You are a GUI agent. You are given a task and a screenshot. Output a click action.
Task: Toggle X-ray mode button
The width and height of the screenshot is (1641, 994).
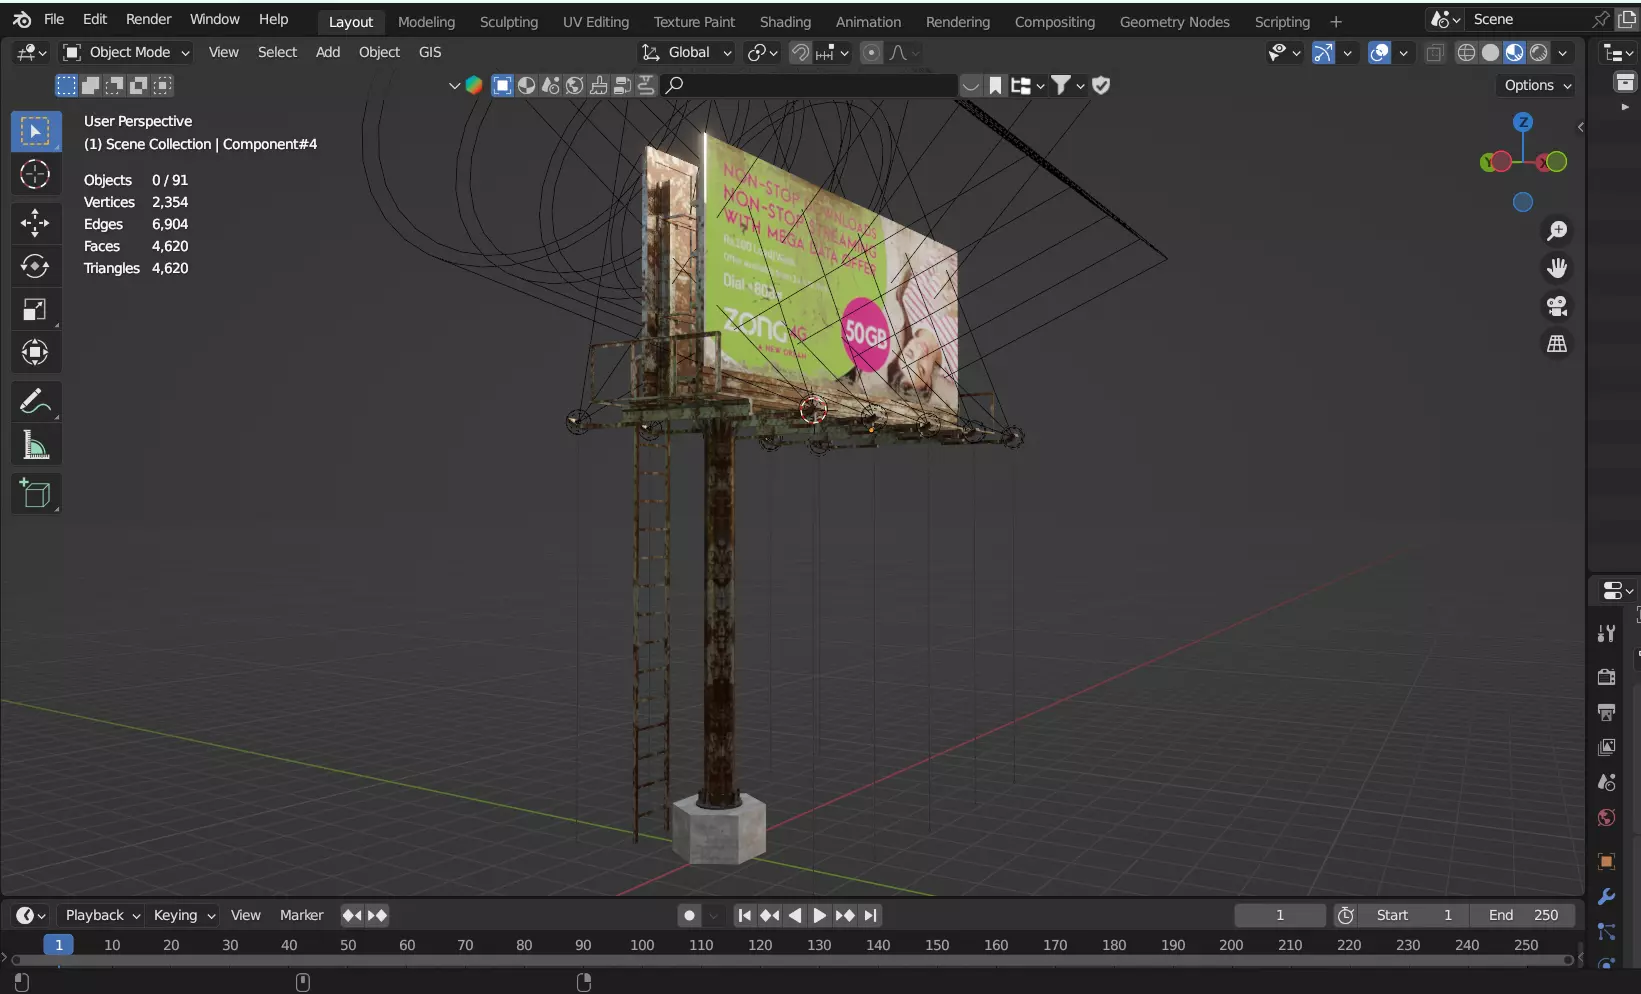pos(1435,52)
